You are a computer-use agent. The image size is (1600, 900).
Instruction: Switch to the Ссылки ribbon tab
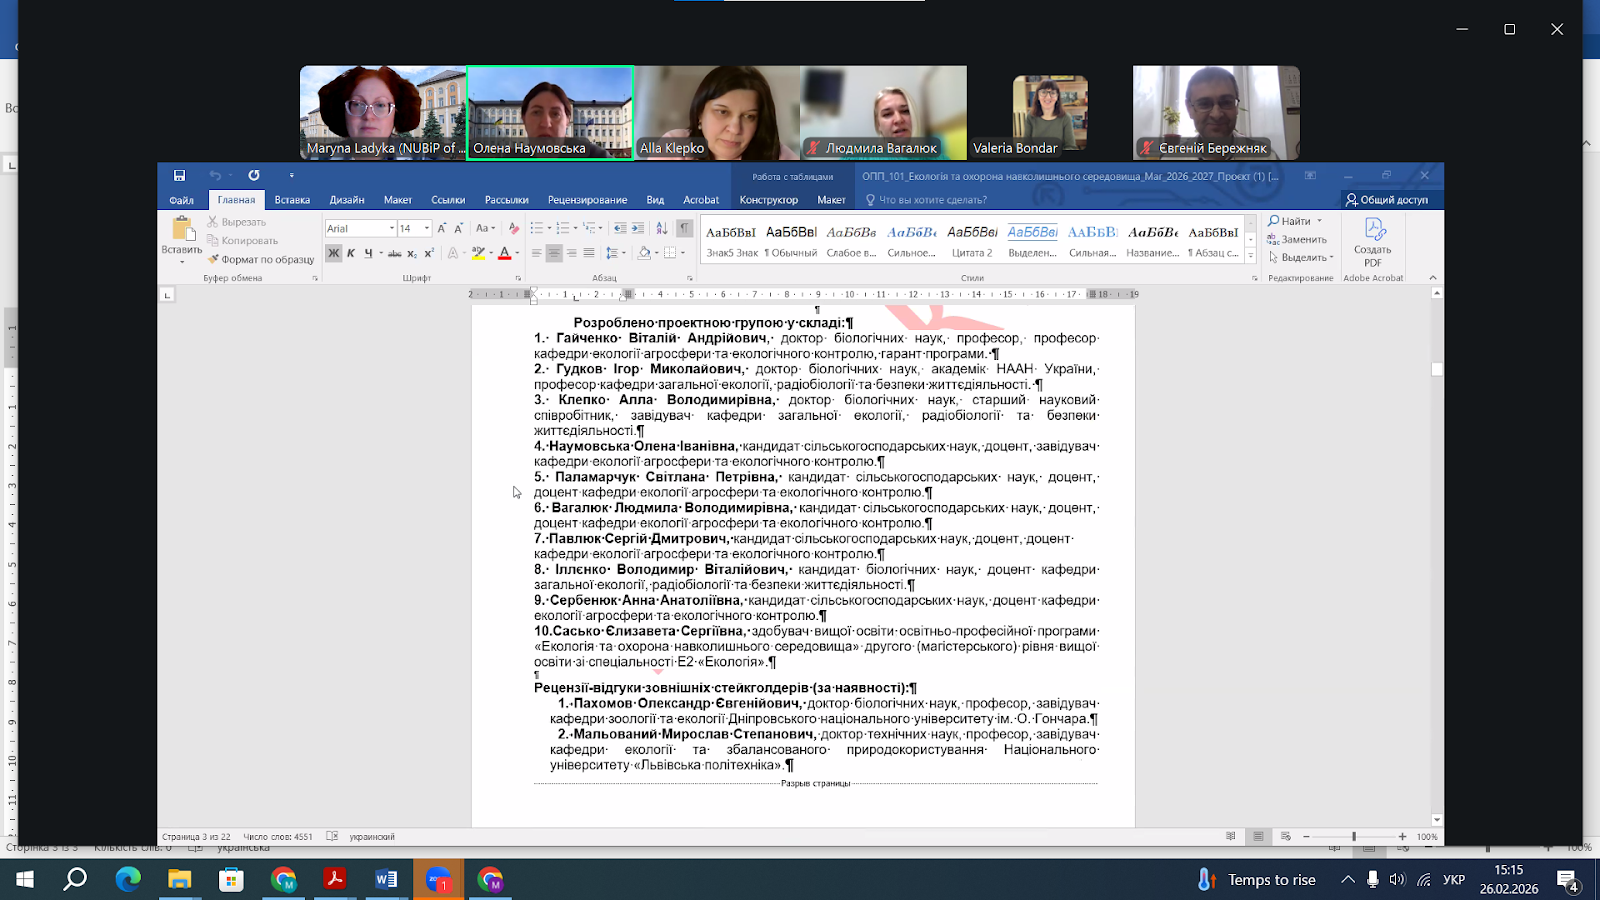point(448,200)
